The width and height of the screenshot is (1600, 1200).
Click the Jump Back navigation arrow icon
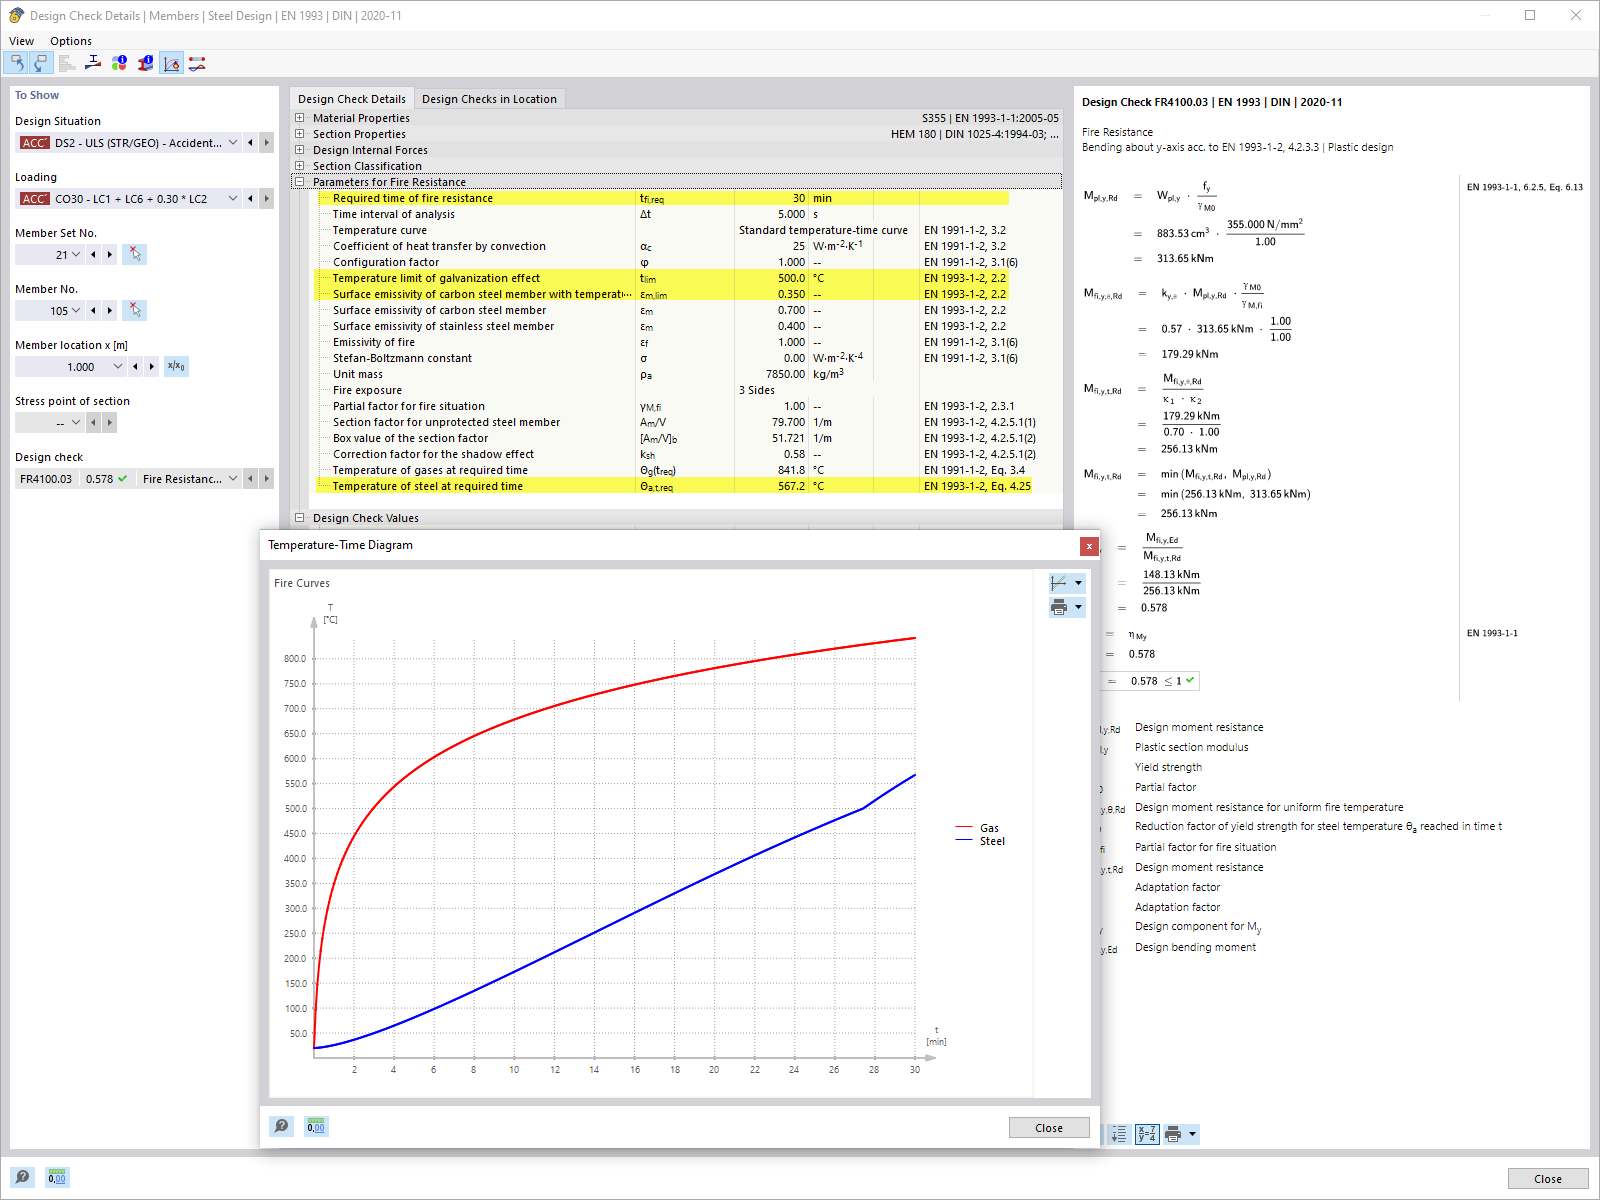(x=18, y=63)
